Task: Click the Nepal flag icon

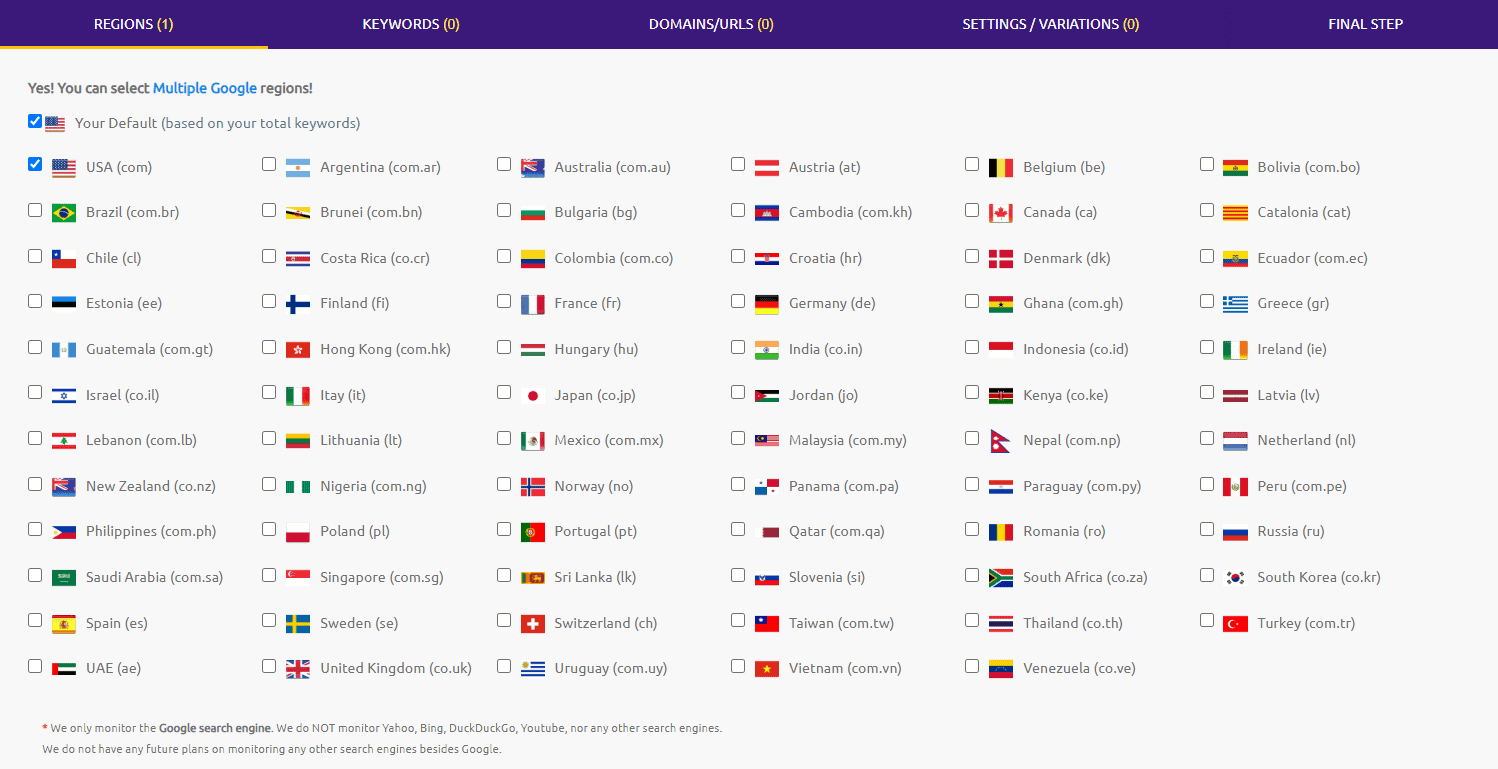Action: (x=1001, y=441)
